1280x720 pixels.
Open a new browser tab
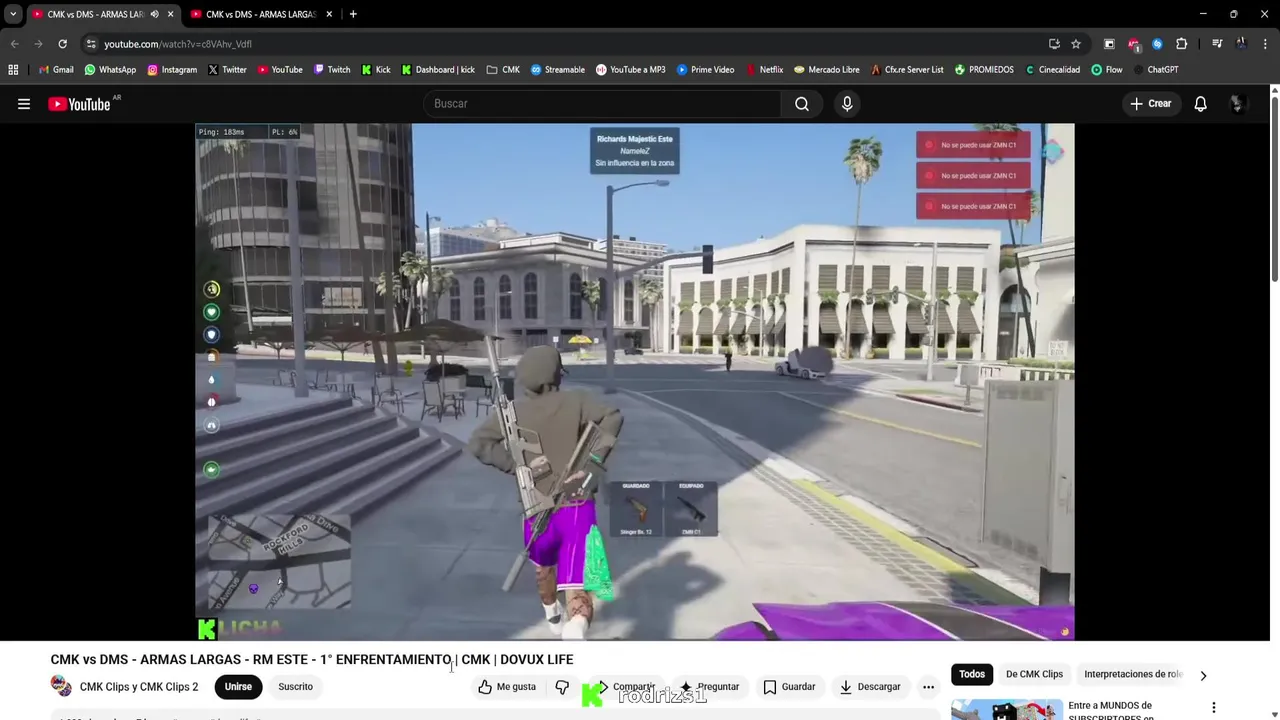(x=353, y=14)
